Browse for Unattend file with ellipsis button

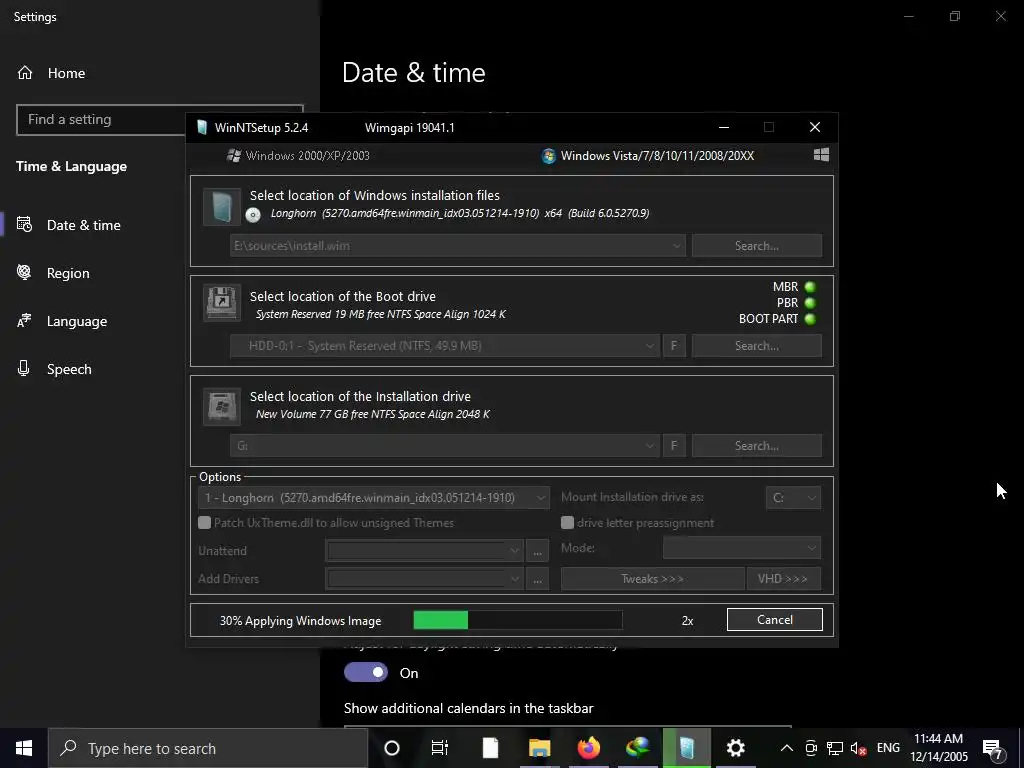click(x=537, y=551)
